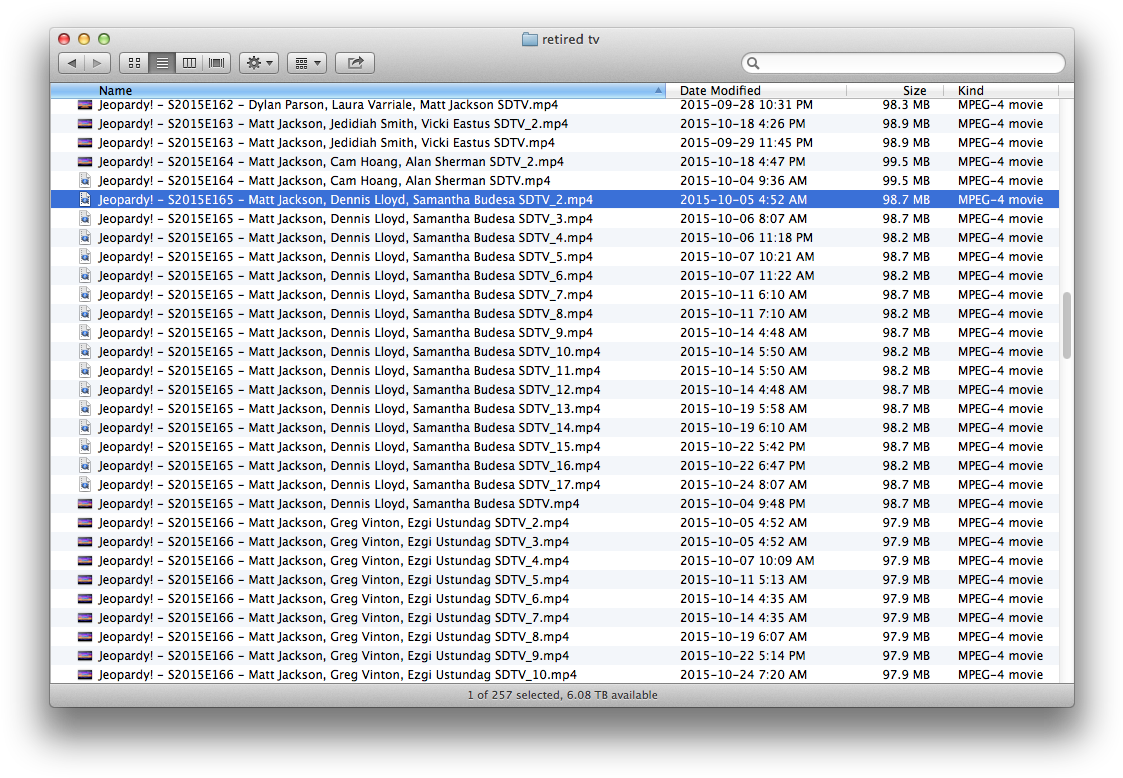Screen dimensions: 1123x778
Task: Click the icon of S2015E166 SDTV_9.mp4
Action: tap(85, 655)
